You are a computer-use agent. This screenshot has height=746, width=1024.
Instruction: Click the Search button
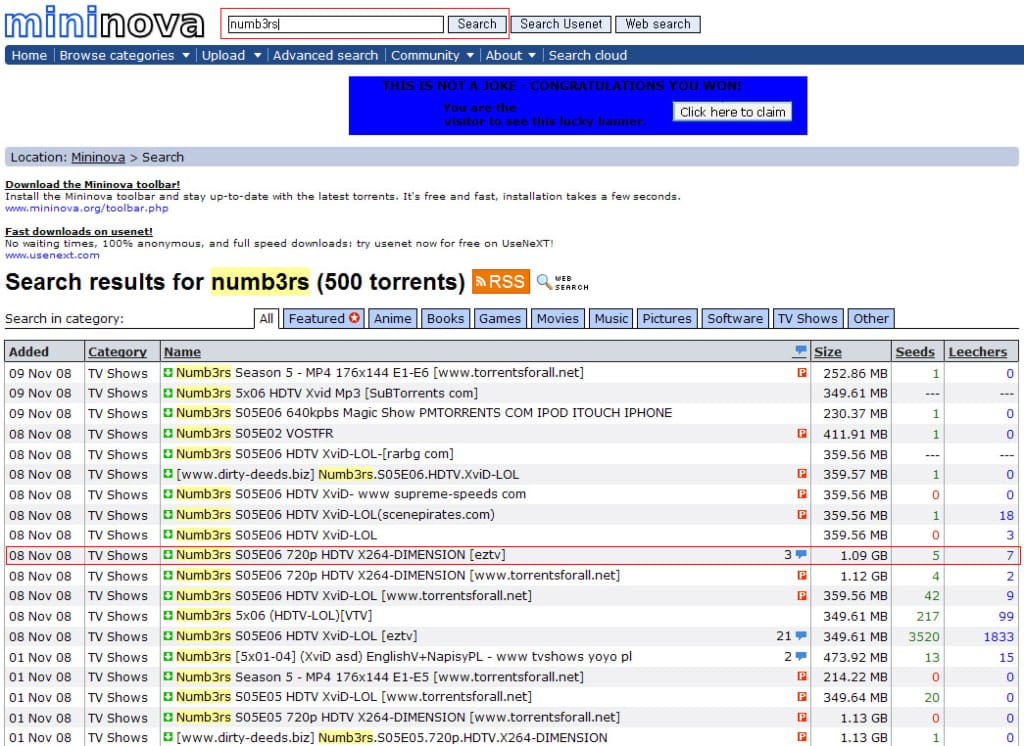tap(477, 24)
